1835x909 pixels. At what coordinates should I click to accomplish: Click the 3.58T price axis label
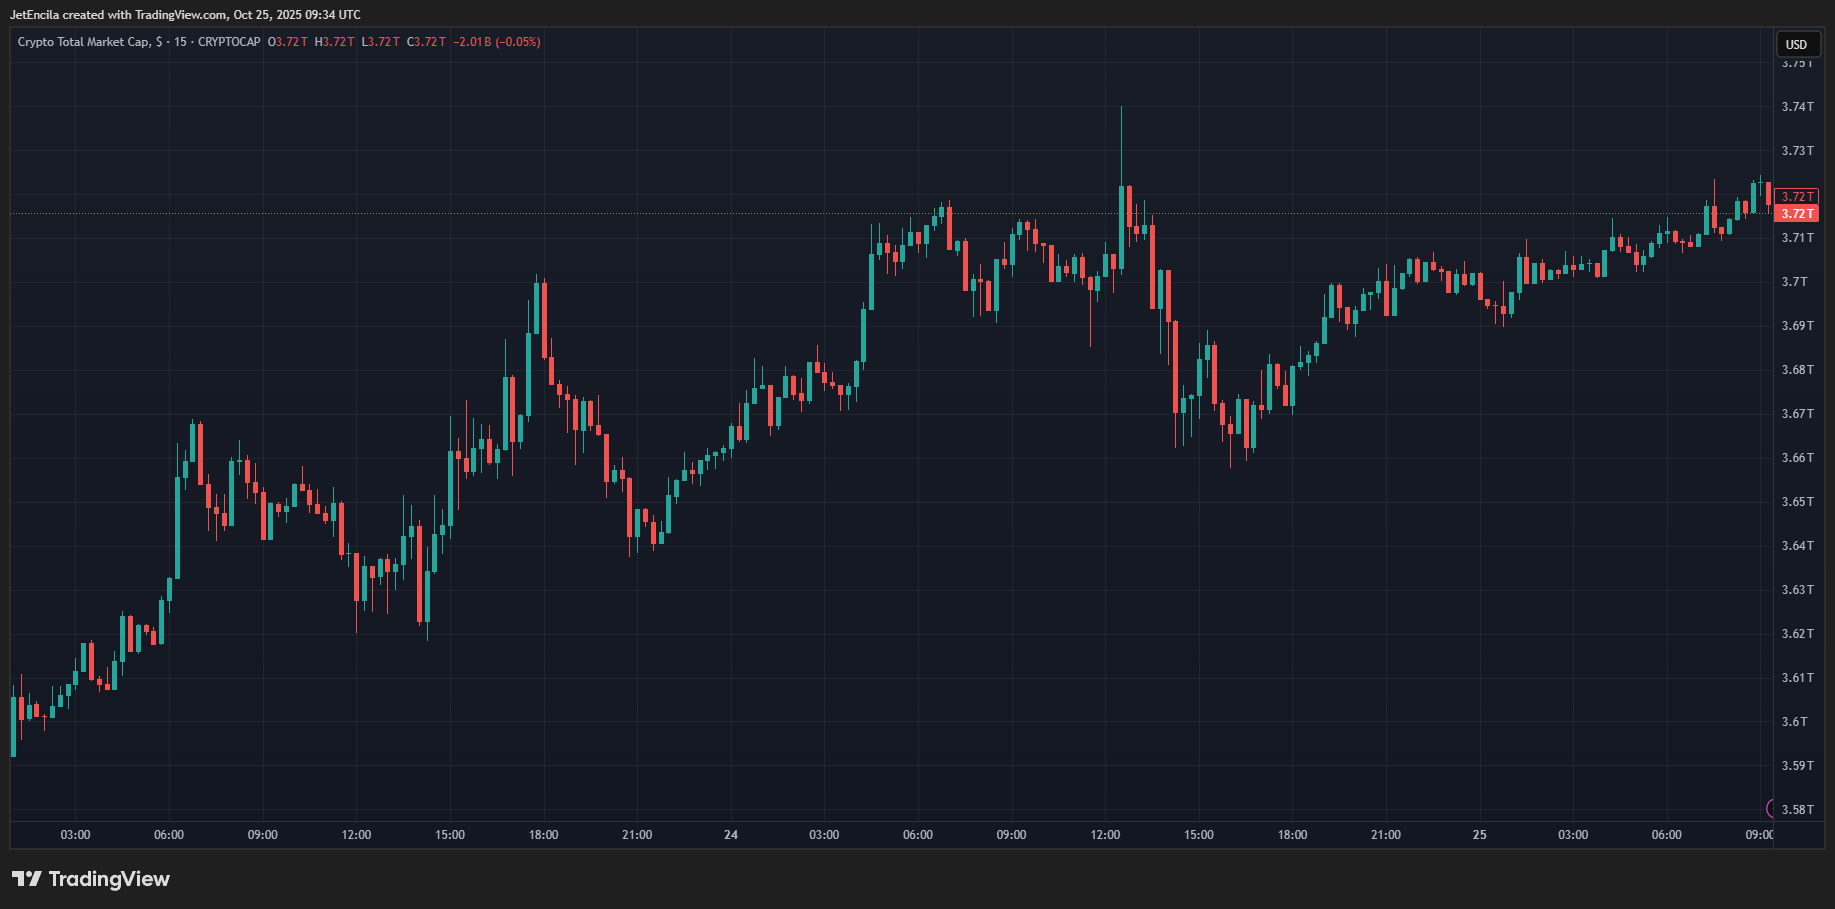coord(1797,810)
